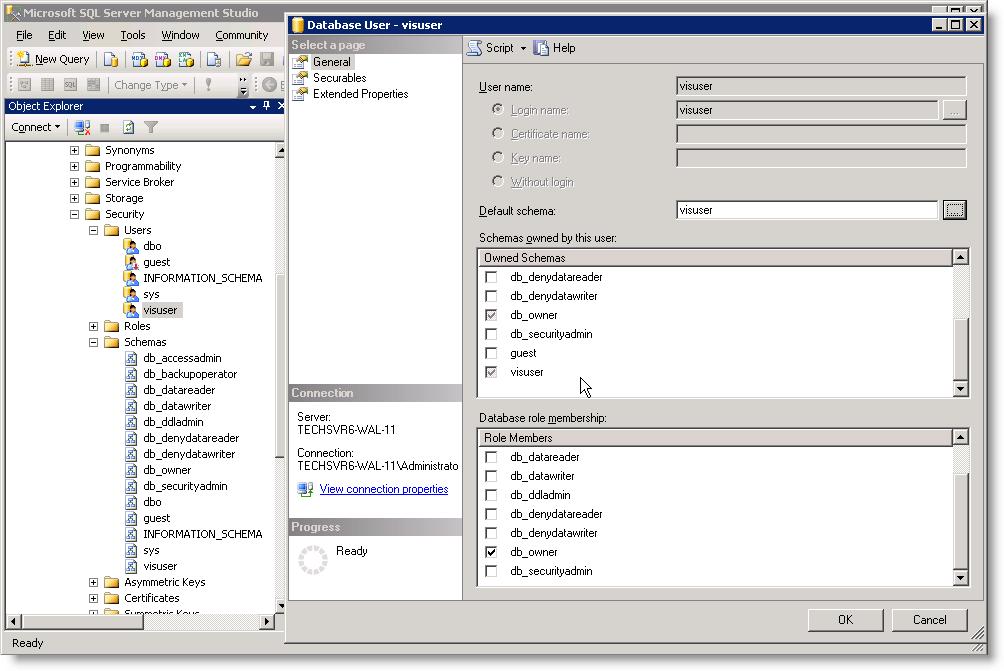Open the Tools menu
This screenshot has height=671, width=1004.
(133, 35)
